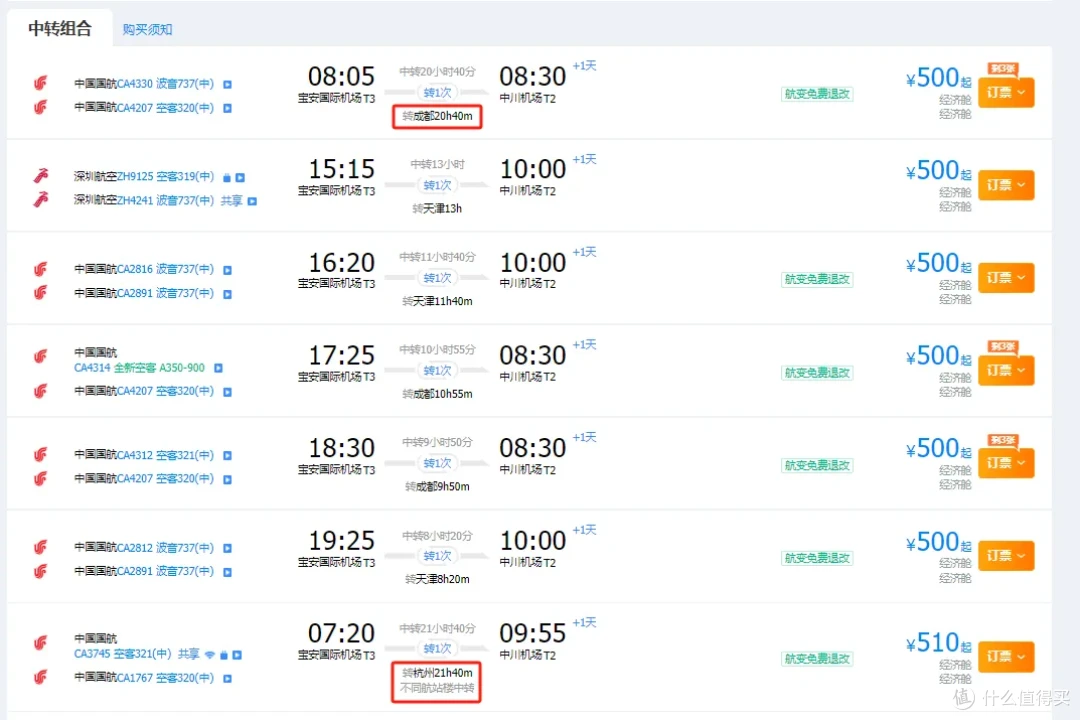Expand 订票 dropdown for the 08:05 flight
The width and height of the screenshot is (1080, 720).
point(1006,92)
